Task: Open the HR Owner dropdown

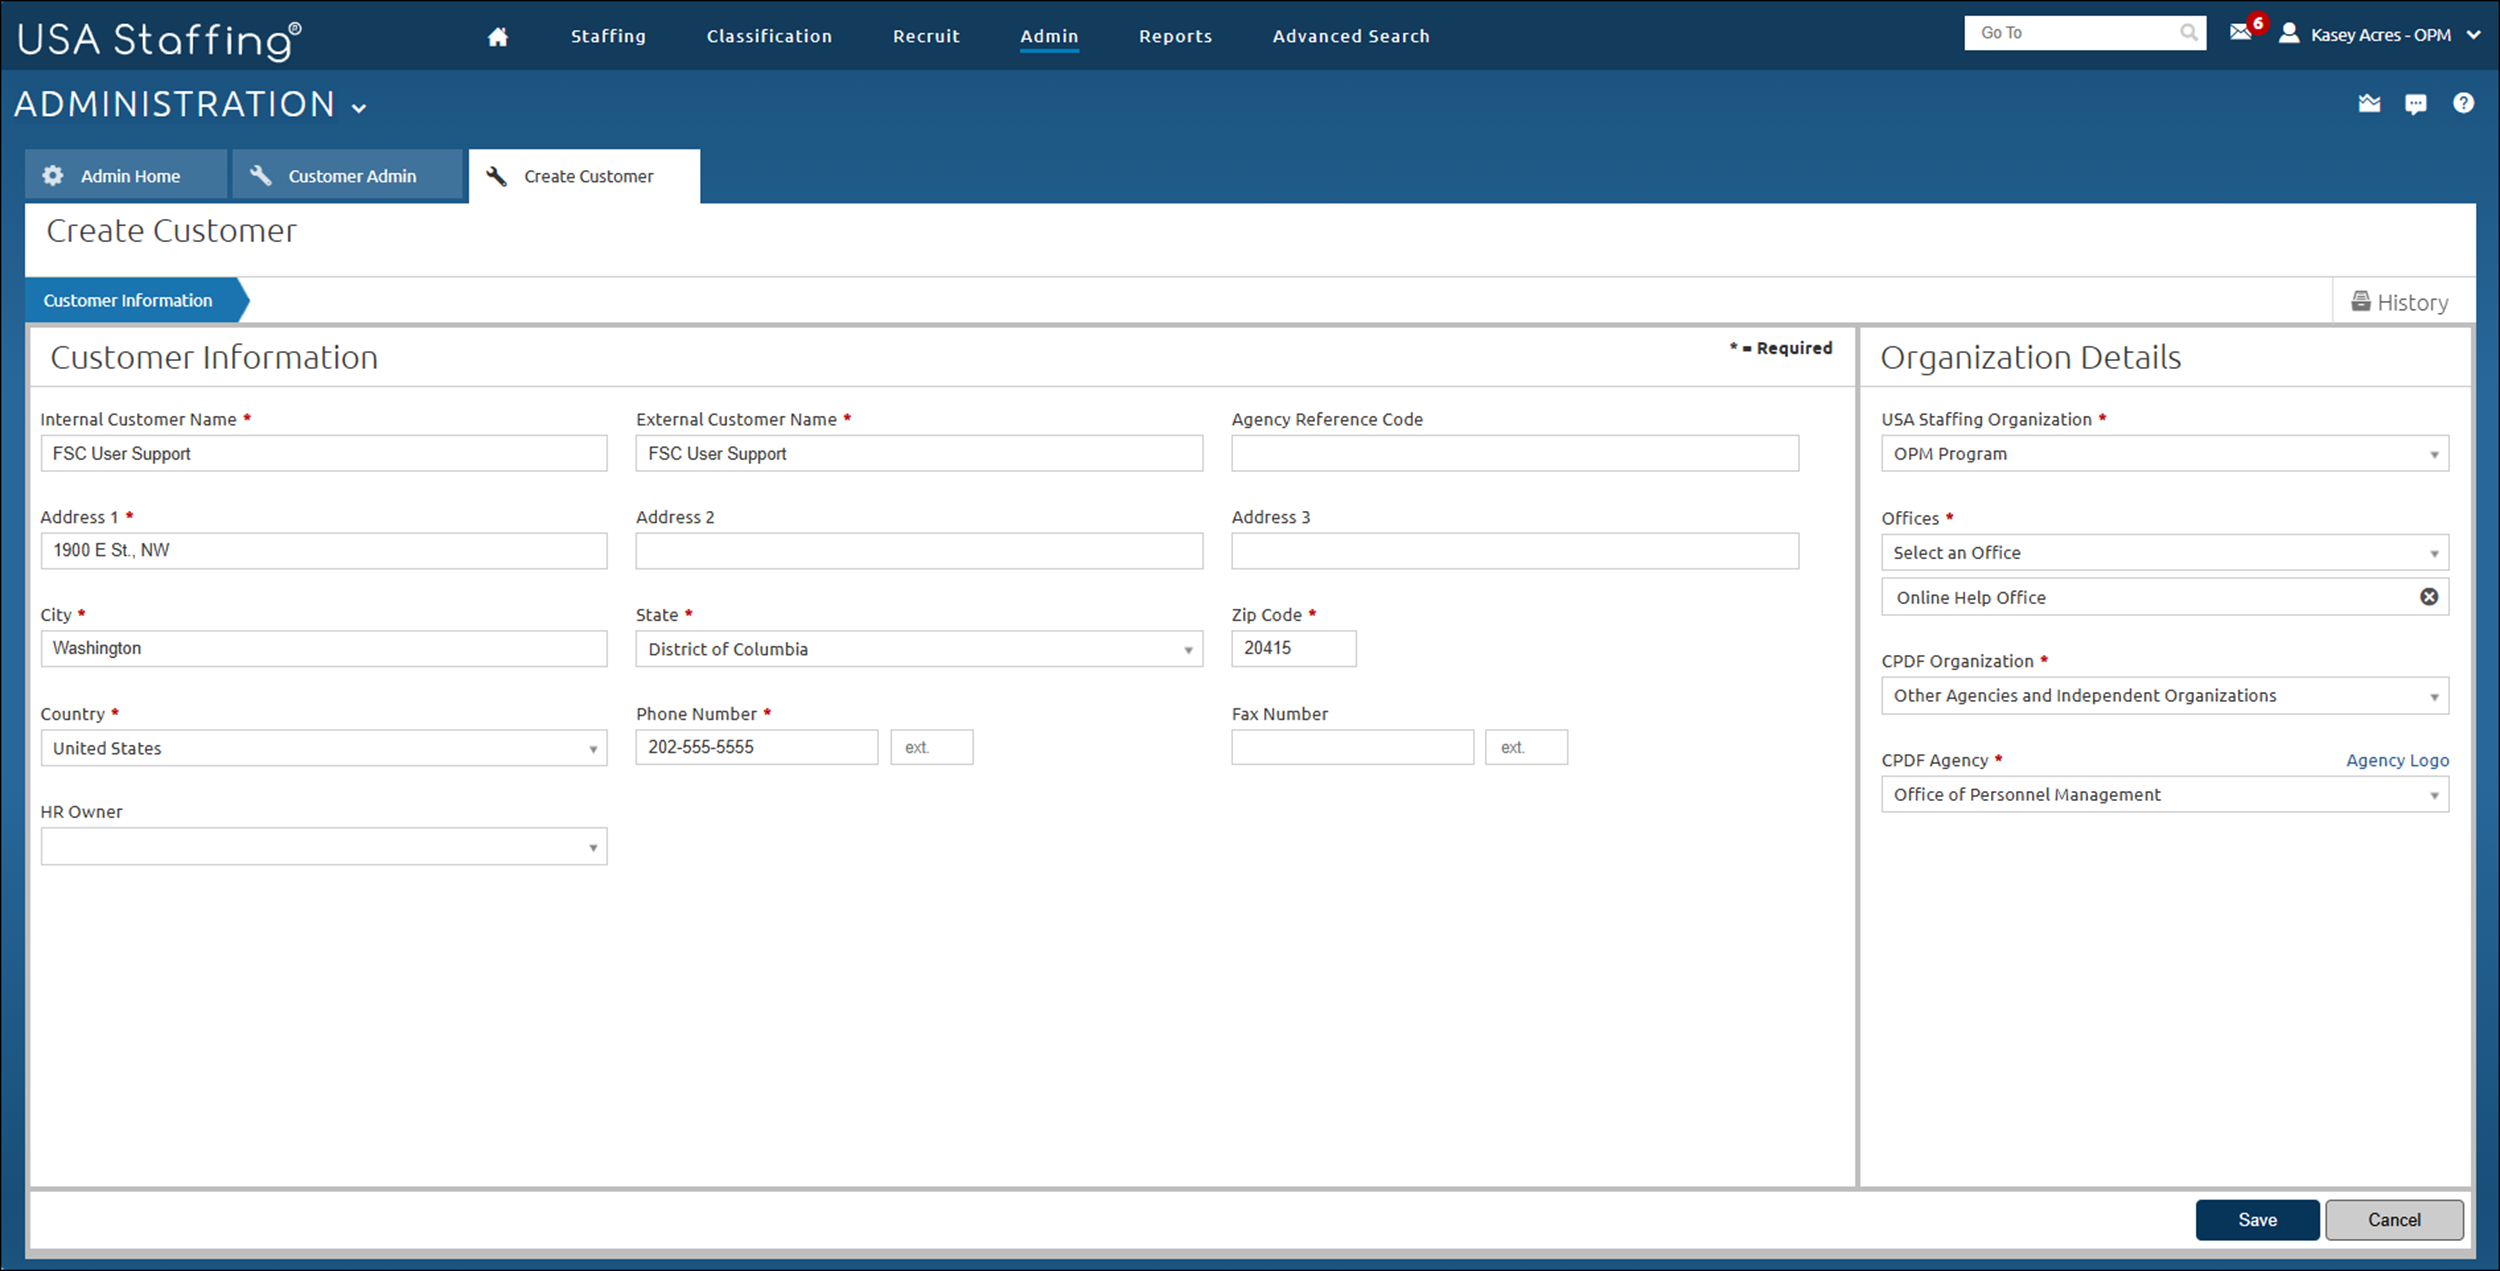Action: click(324, 846)
